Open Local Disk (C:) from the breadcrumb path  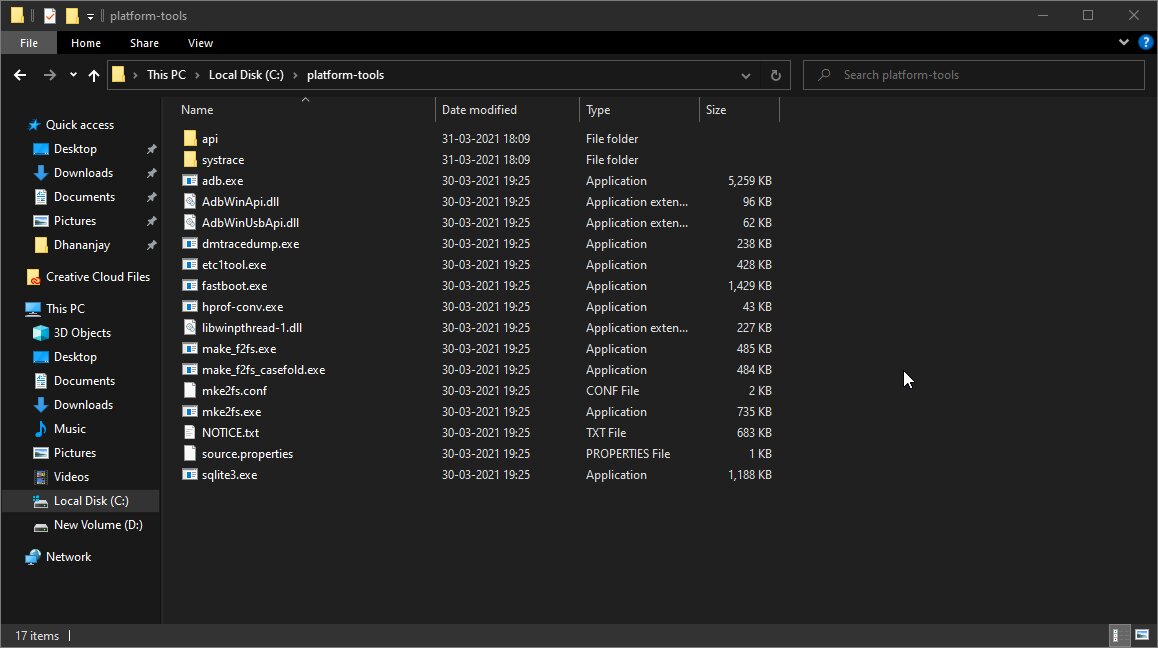245,74
